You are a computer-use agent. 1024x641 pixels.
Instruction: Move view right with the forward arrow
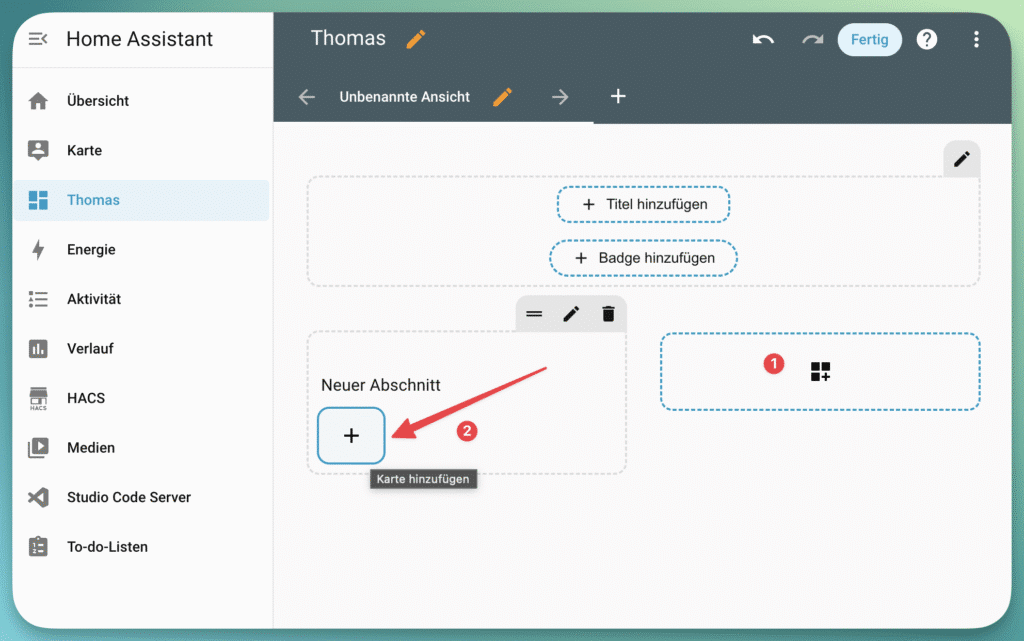click(x=560, y=97)
